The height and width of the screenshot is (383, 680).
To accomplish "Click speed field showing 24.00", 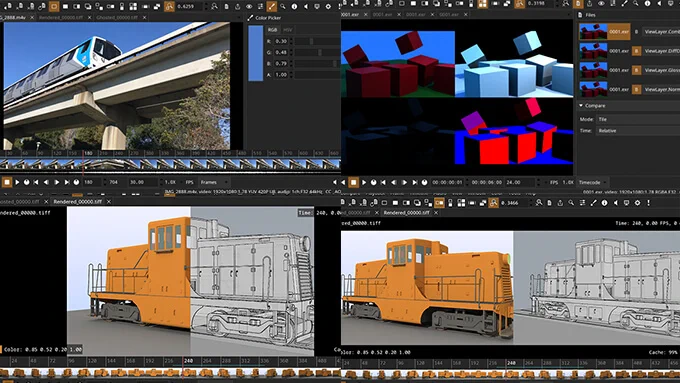I will [x=520, y=182].
